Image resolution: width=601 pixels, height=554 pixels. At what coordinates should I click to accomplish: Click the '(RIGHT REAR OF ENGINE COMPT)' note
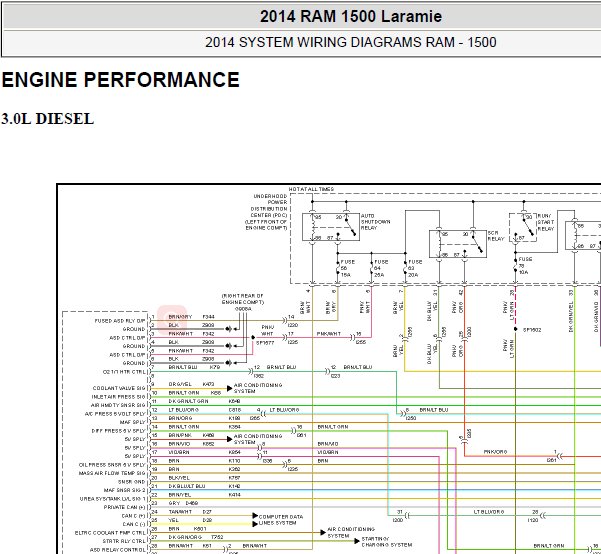click(242, 299)
